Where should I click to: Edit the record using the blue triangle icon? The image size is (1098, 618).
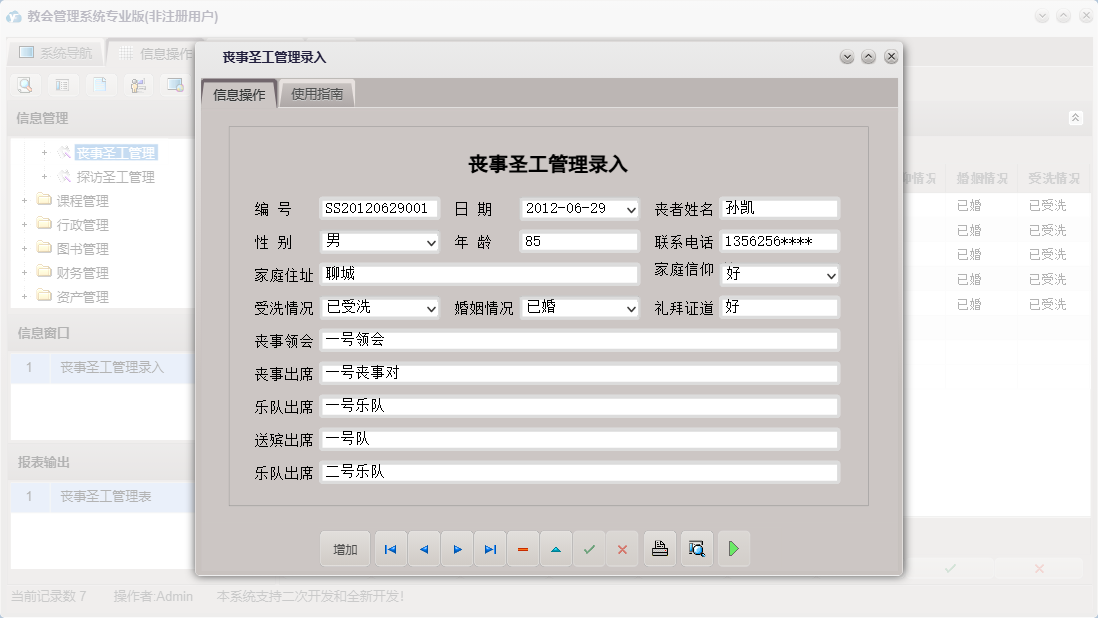(556, 548)
